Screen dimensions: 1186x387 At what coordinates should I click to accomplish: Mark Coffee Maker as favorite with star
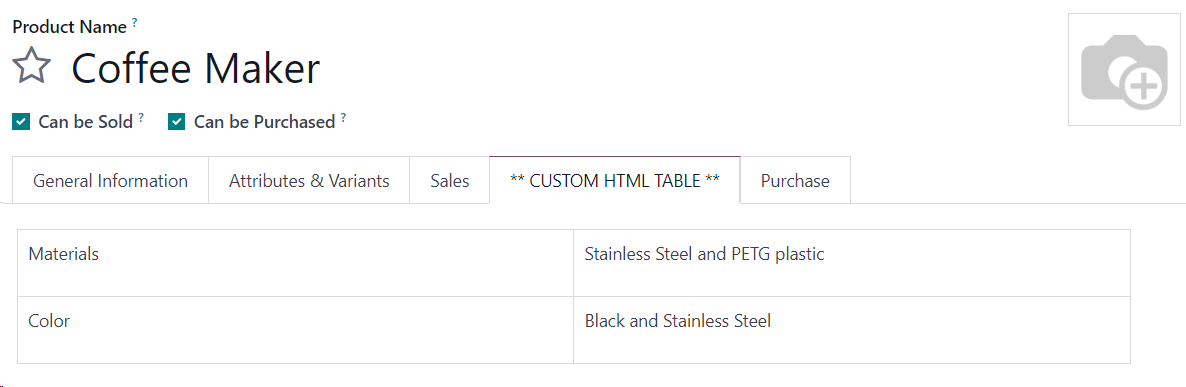click(x=32, y=67)
